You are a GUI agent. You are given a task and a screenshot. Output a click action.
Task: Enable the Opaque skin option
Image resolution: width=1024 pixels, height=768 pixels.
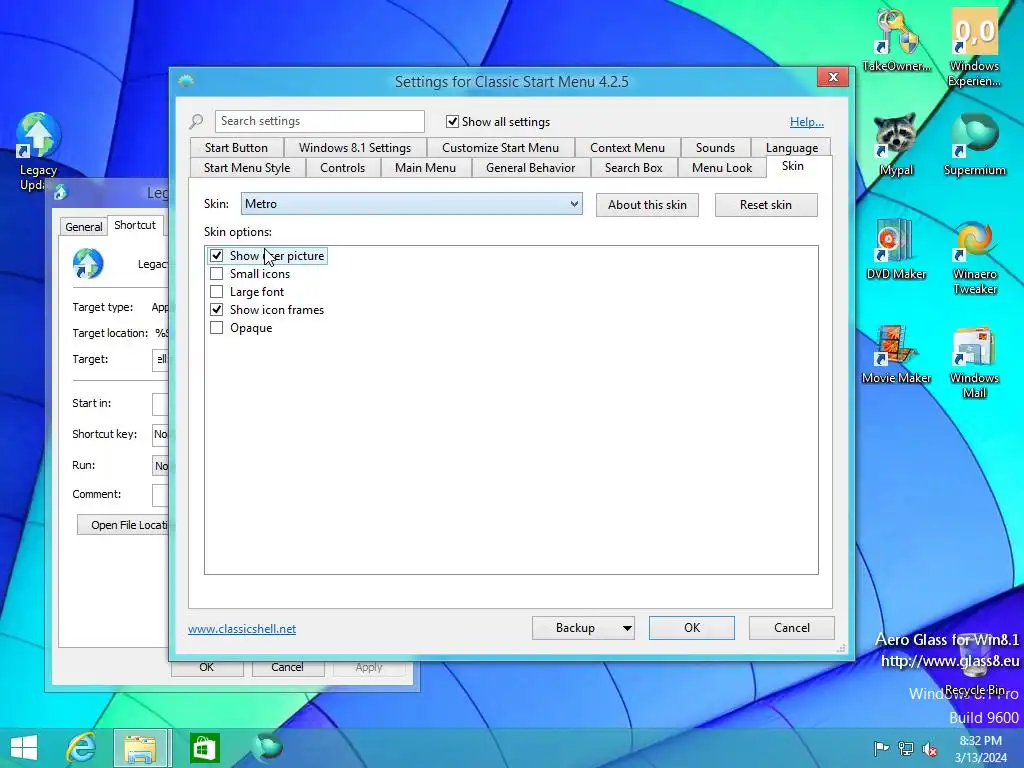point(216,328)
